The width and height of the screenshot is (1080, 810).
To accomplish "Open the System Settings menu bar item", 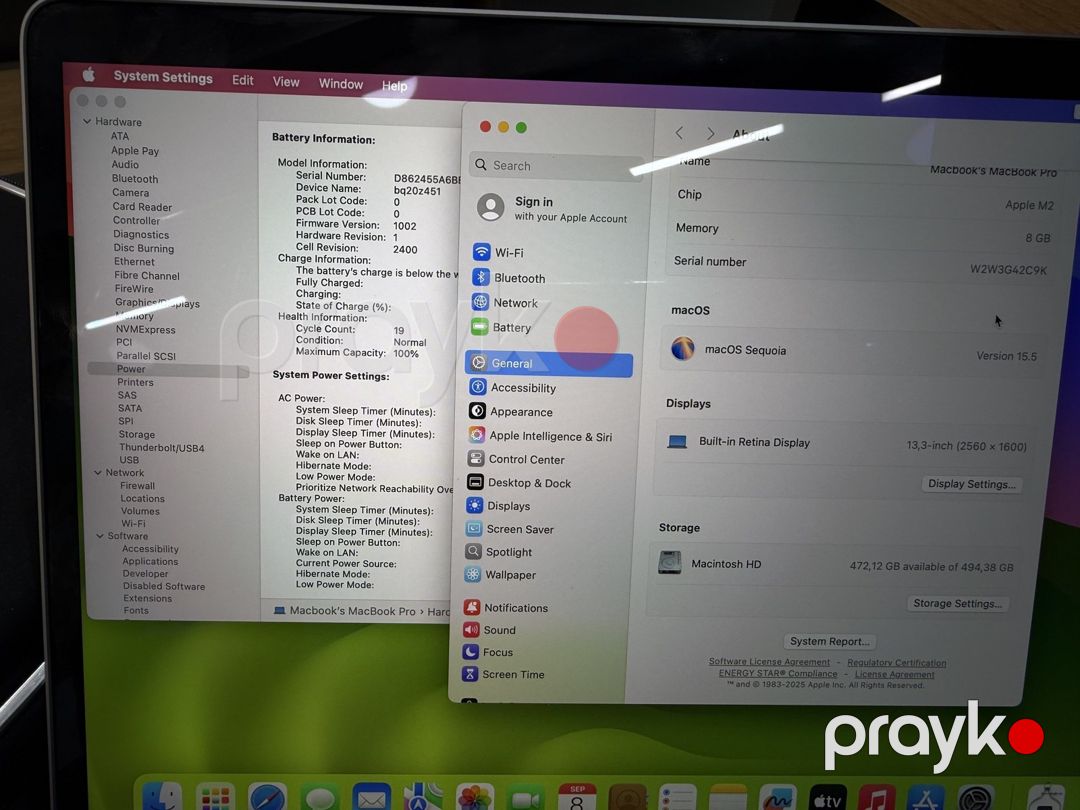I will (x=163, y=77).
